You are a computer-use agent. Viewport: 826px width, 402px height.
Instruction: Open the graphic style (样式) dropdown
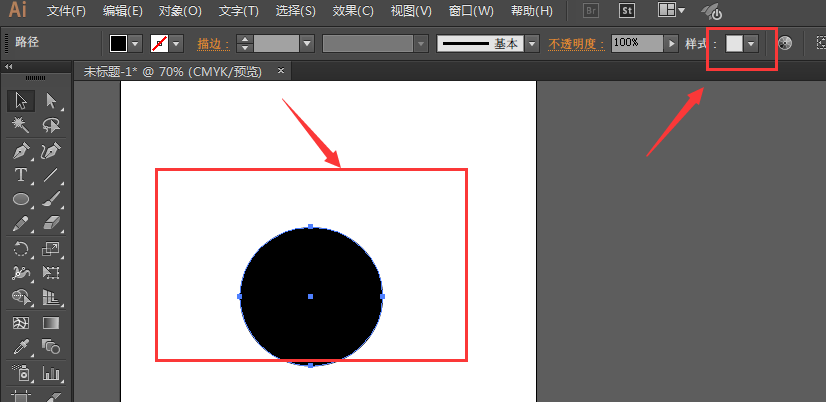[751, 44]
